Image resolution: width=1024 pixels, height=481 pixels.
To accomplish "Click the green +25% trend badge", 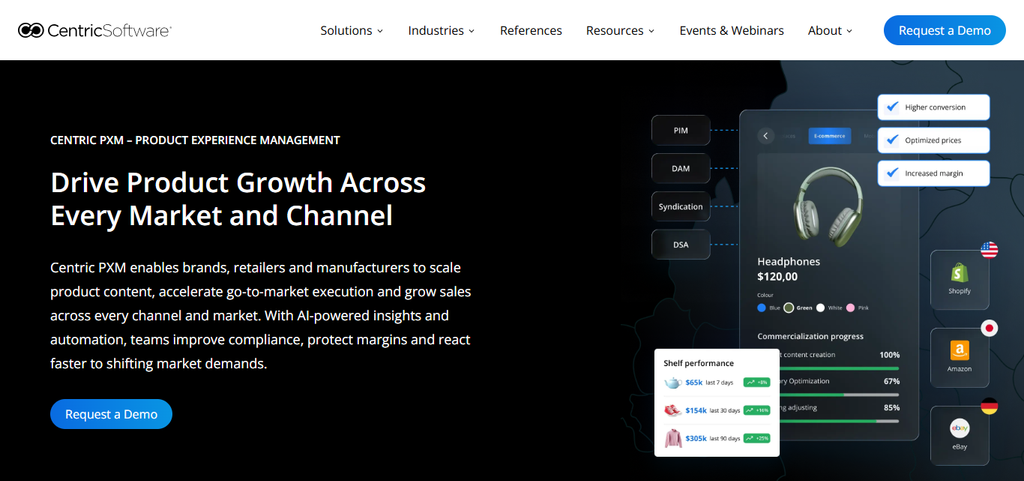I will point(757,438).
